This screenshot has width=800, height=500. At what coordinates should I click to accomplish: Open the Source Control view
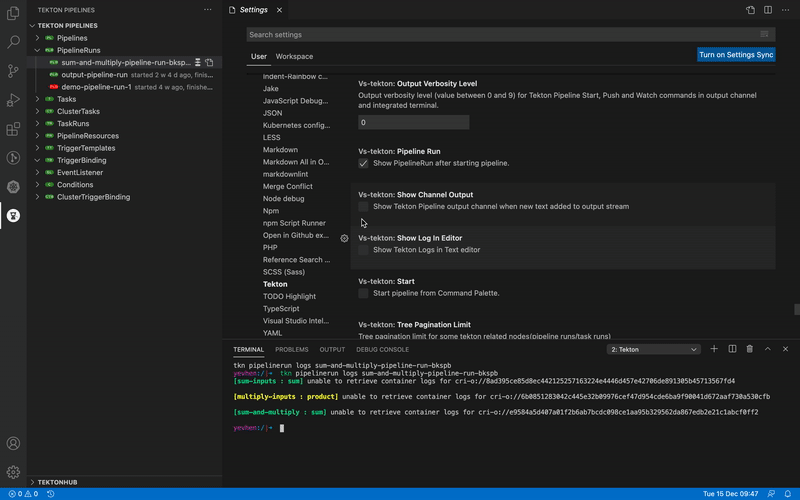pos(13,71)
